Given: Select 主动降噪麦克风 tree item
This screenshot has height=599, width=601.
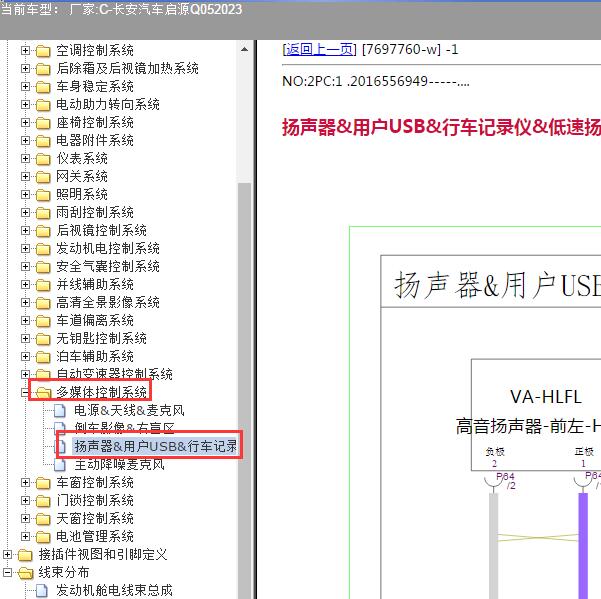Looking at the screenshot, I should point(119,464).
